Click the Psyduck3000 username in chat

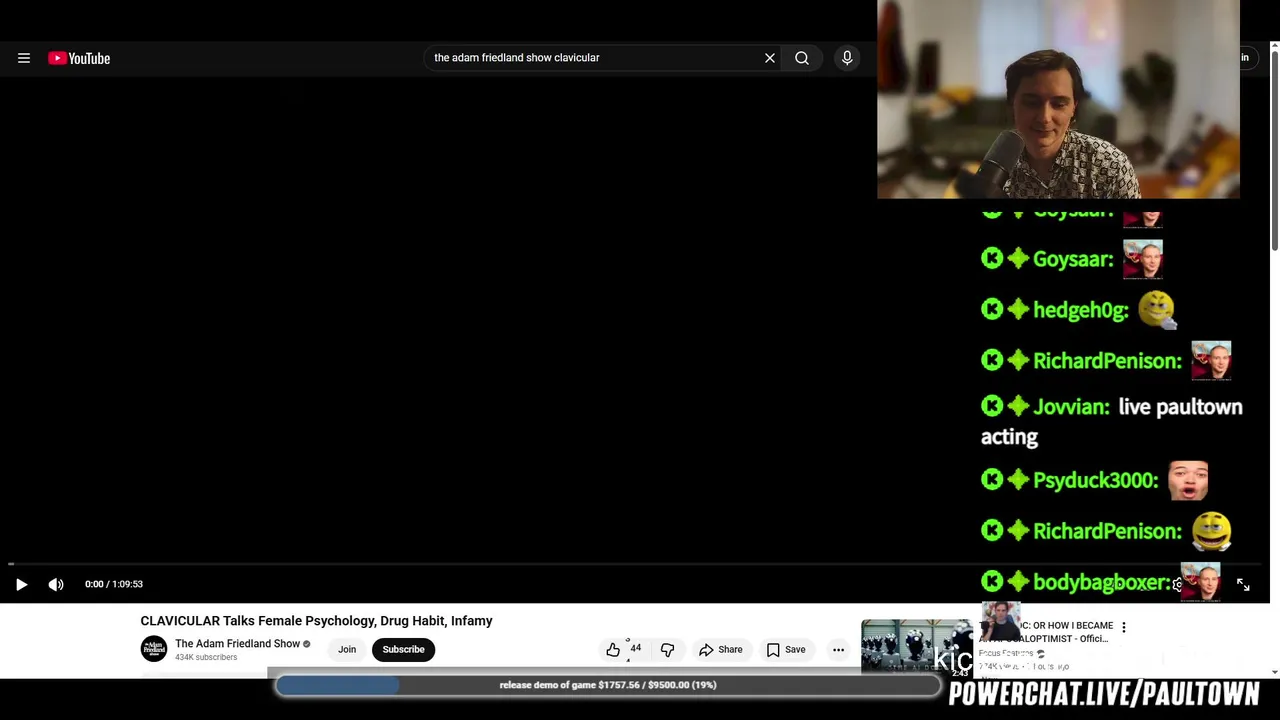click(1095, 481)
